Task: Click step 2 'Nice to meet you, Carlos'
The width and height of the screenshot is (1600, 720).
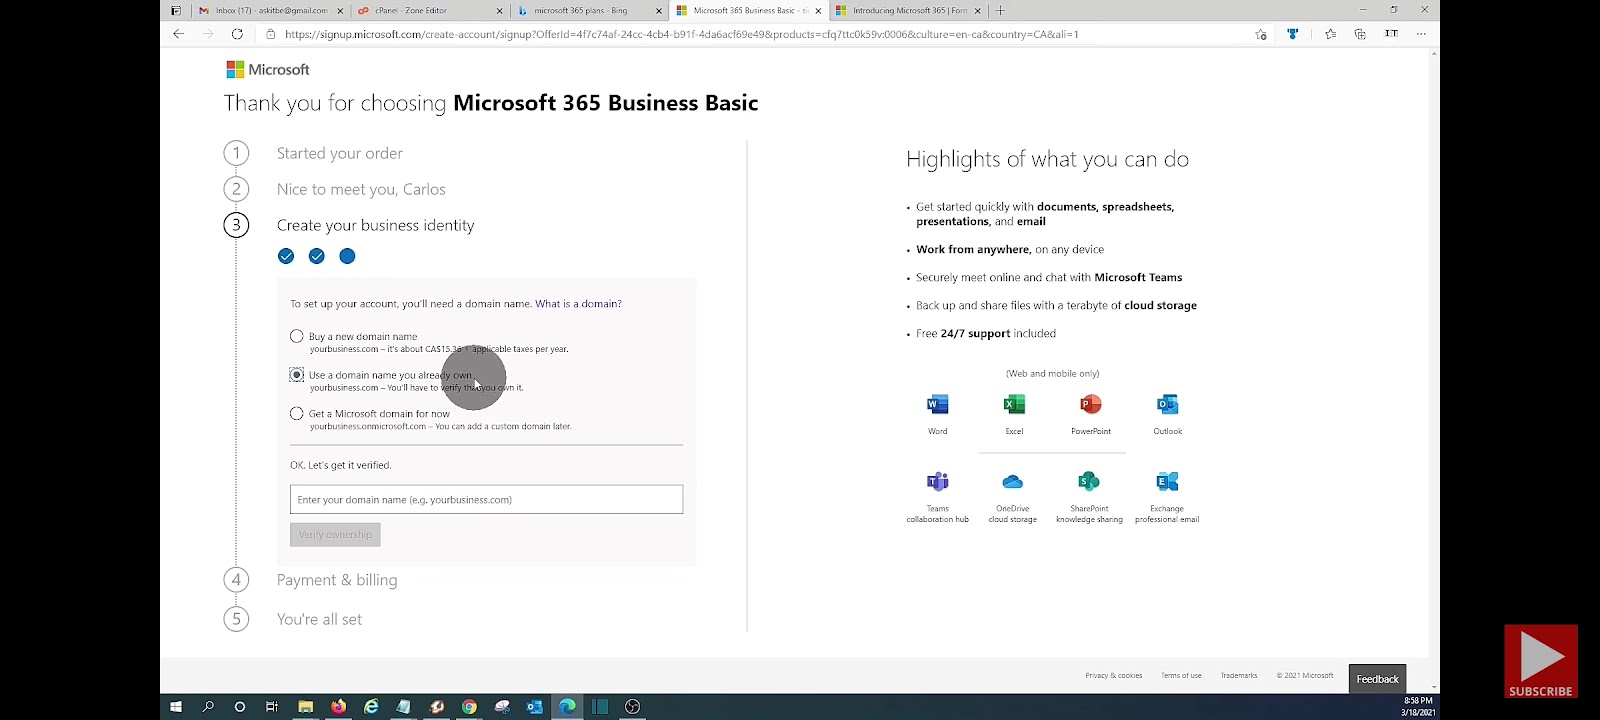Action: (x=361, y=189)
